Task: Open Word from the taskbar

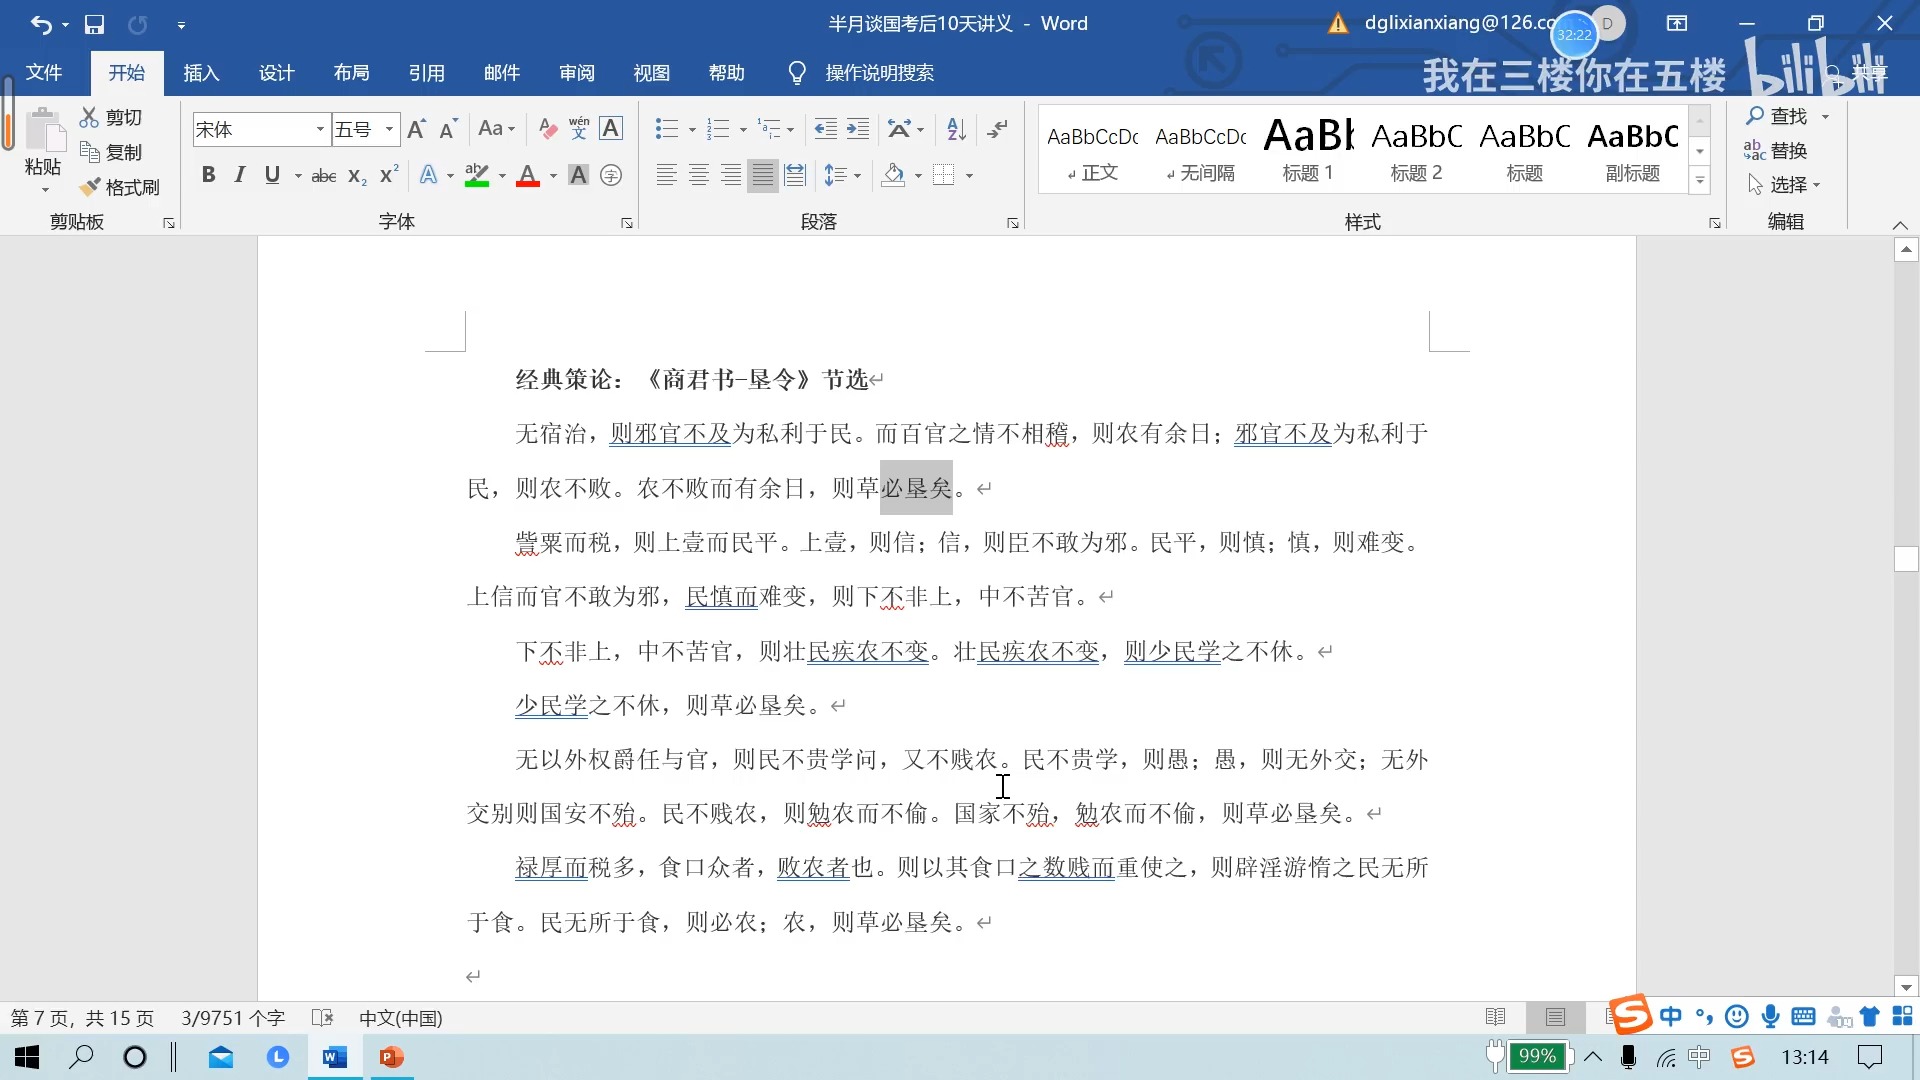Action: click(x=334, y=1057)
